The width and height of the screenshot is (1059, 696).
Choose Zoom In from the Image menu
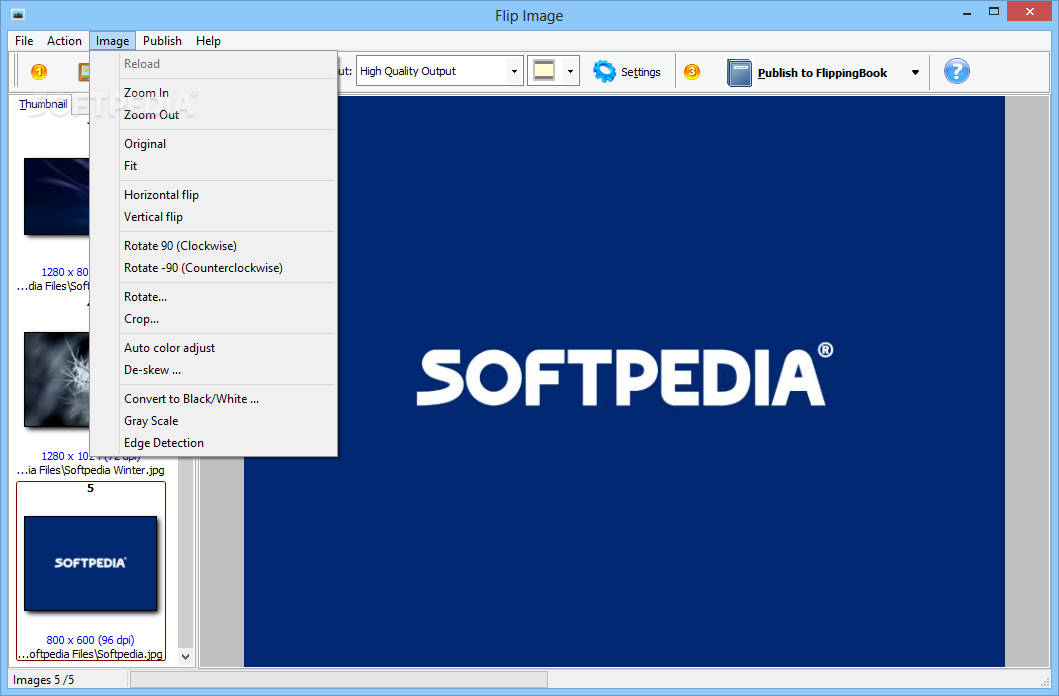click(x=213, y=92)
